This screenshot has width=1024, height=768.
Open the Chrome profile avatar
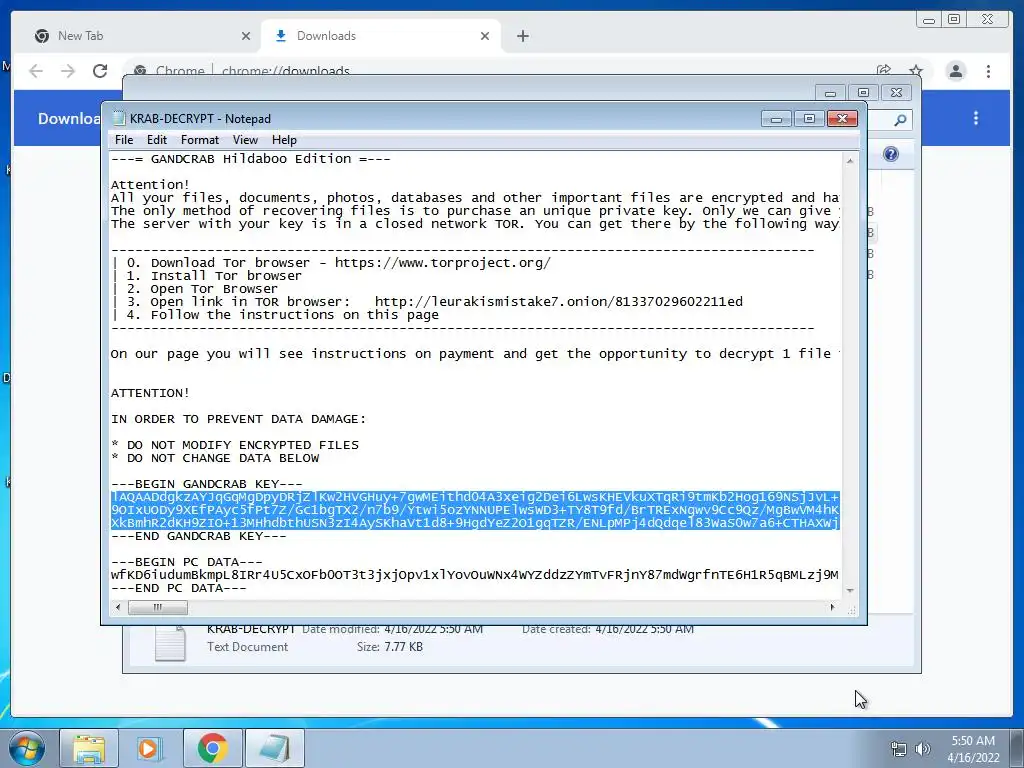point(955,71)
